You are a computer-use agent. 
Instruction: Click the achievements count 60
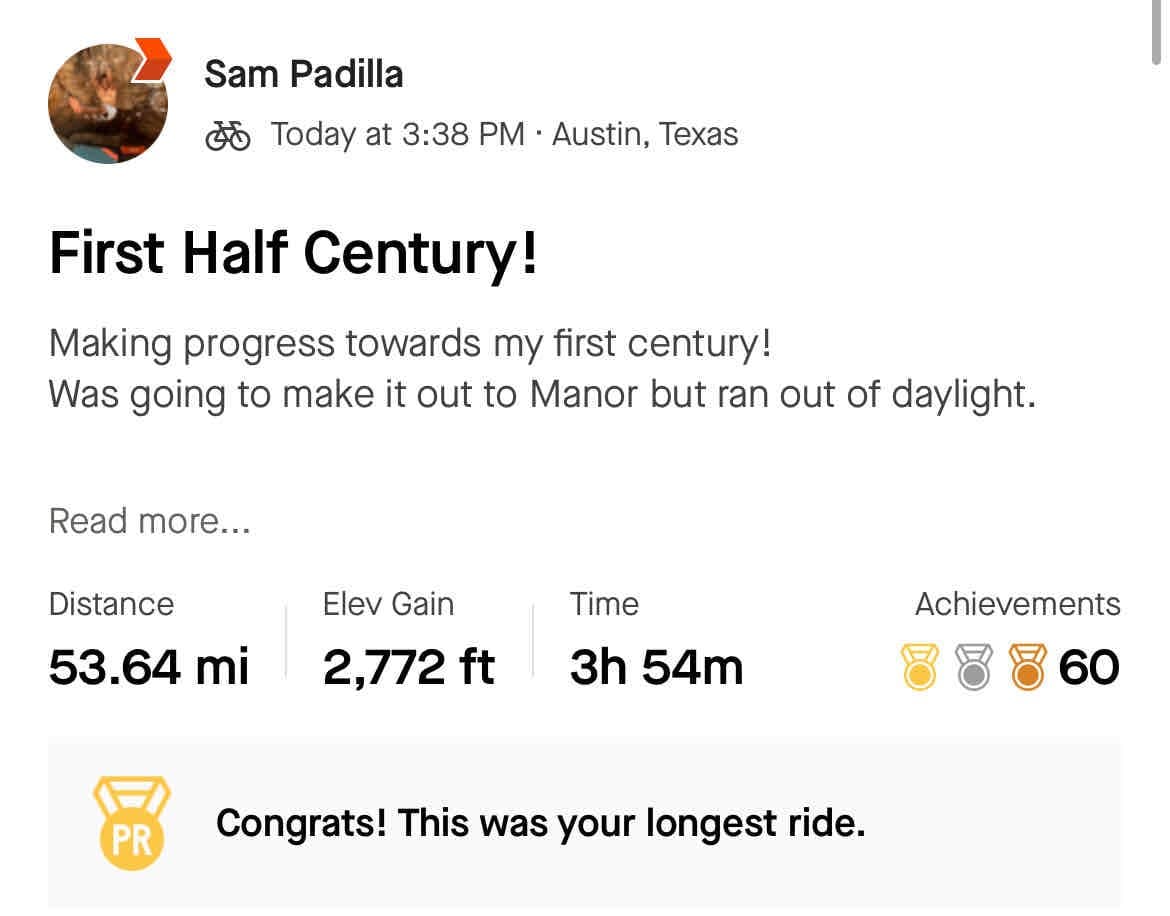pos(1089,668)
